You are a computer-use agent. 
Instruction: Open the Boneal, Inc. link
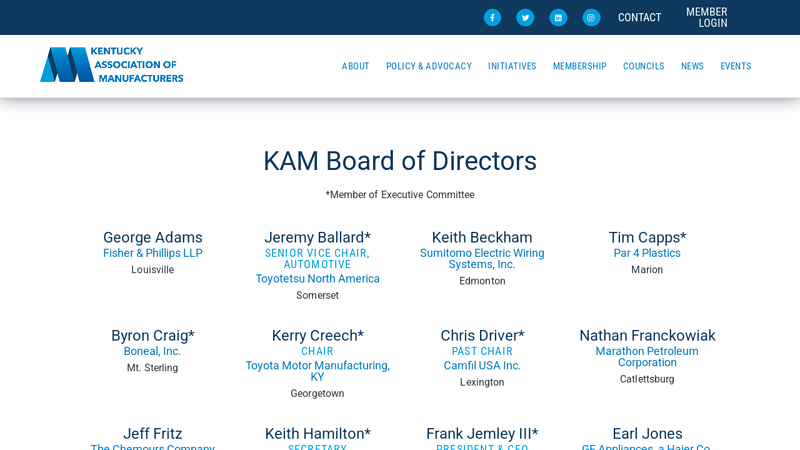tap(152, 351)
